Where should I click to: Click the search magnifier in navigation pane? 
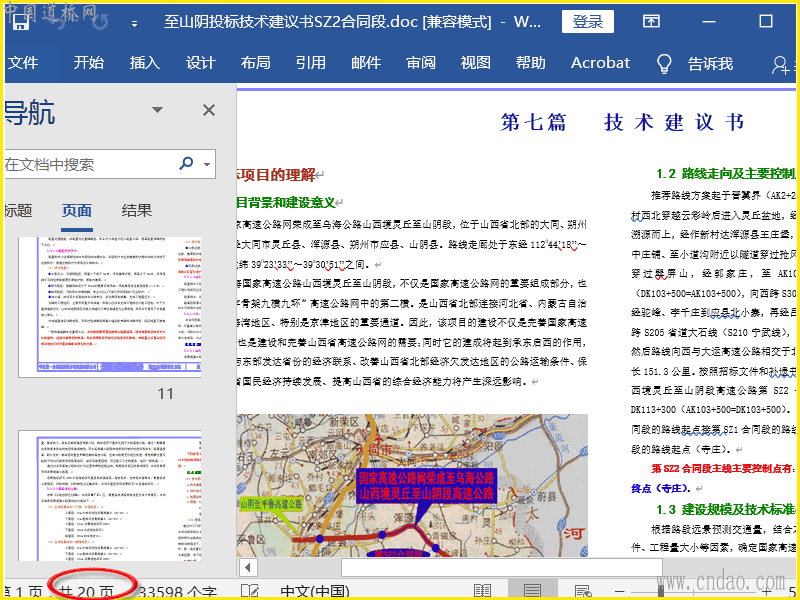coord(186,164)
